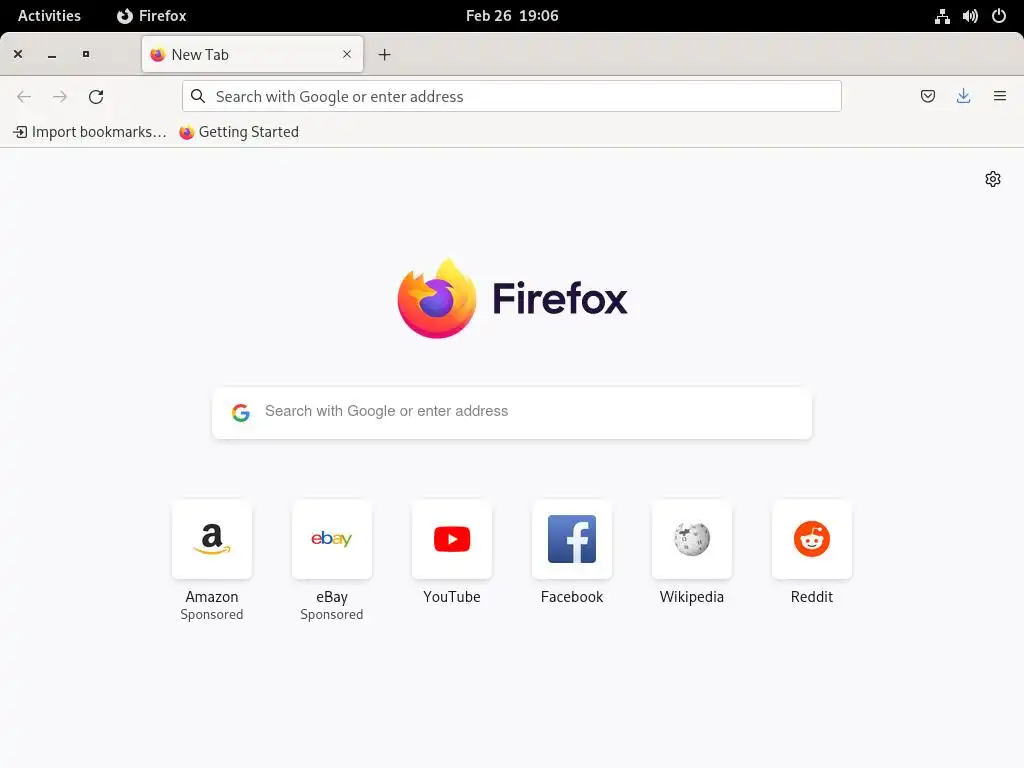This screenshot has height=768, width=1024.
Task: Click the Facebook label text
Action: [572, 597]
